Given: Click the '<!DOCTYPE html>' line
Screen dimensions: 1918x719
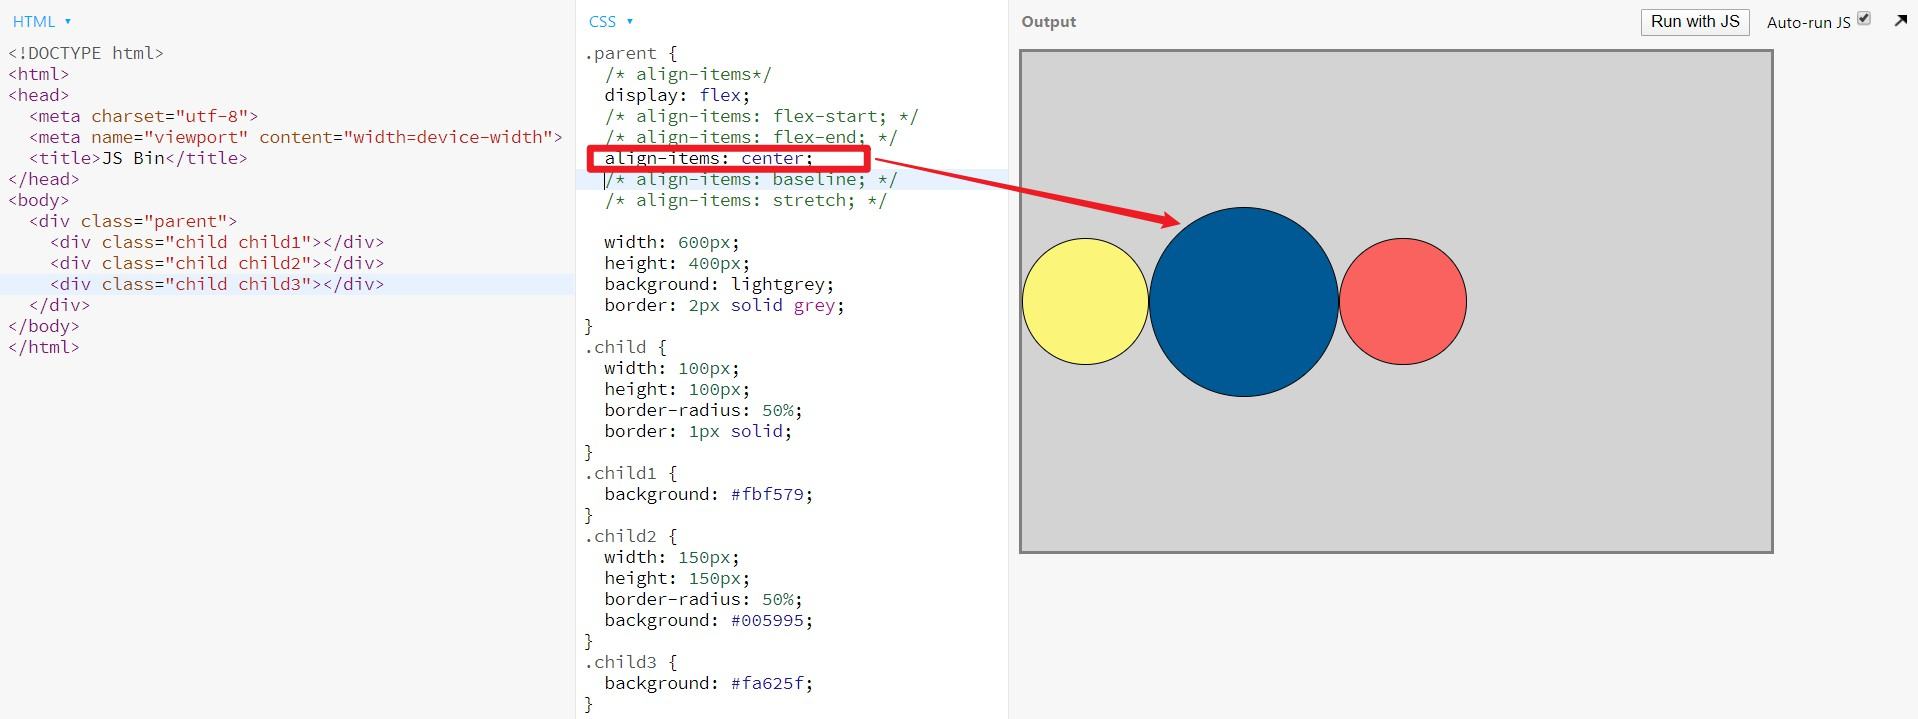Looking at the screenshot, I should coord(86,53).
